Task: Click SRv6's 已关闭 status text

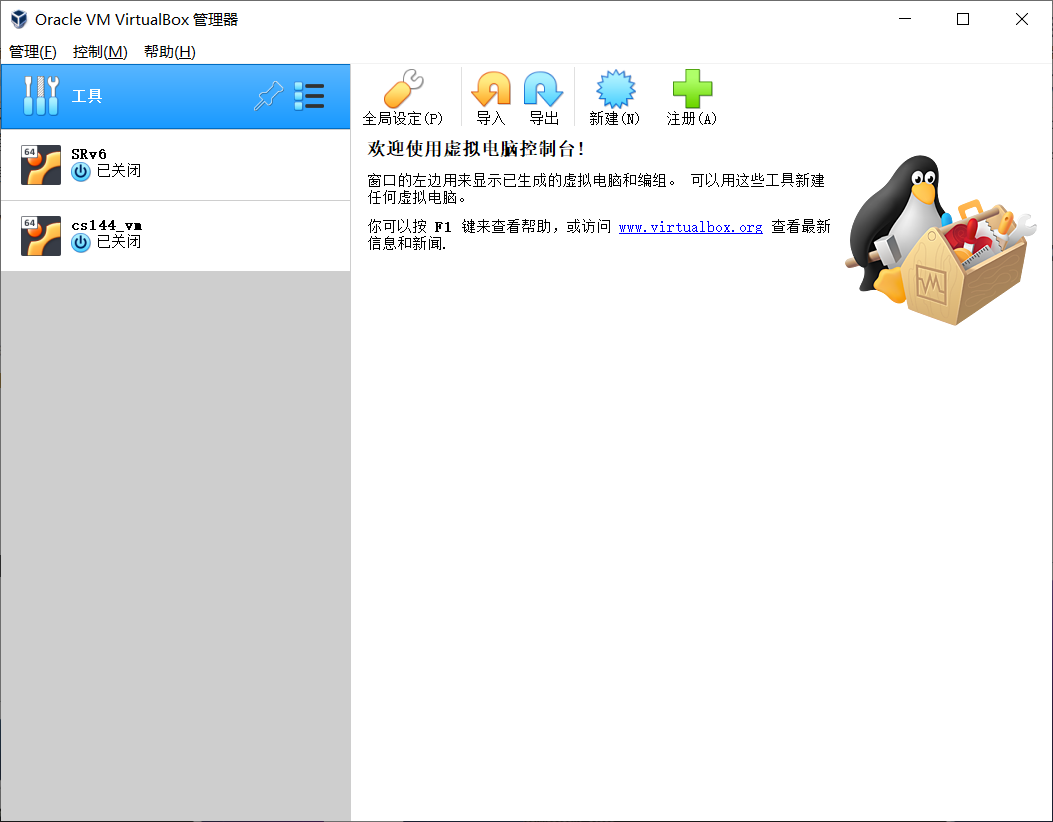Action: [119, 171]
